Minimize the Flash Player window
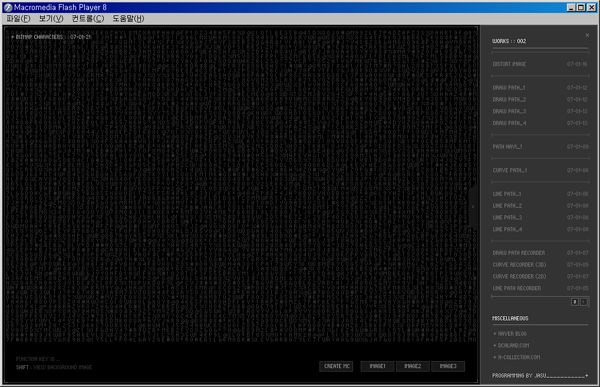The image size is (600, 387). (571, 7)
